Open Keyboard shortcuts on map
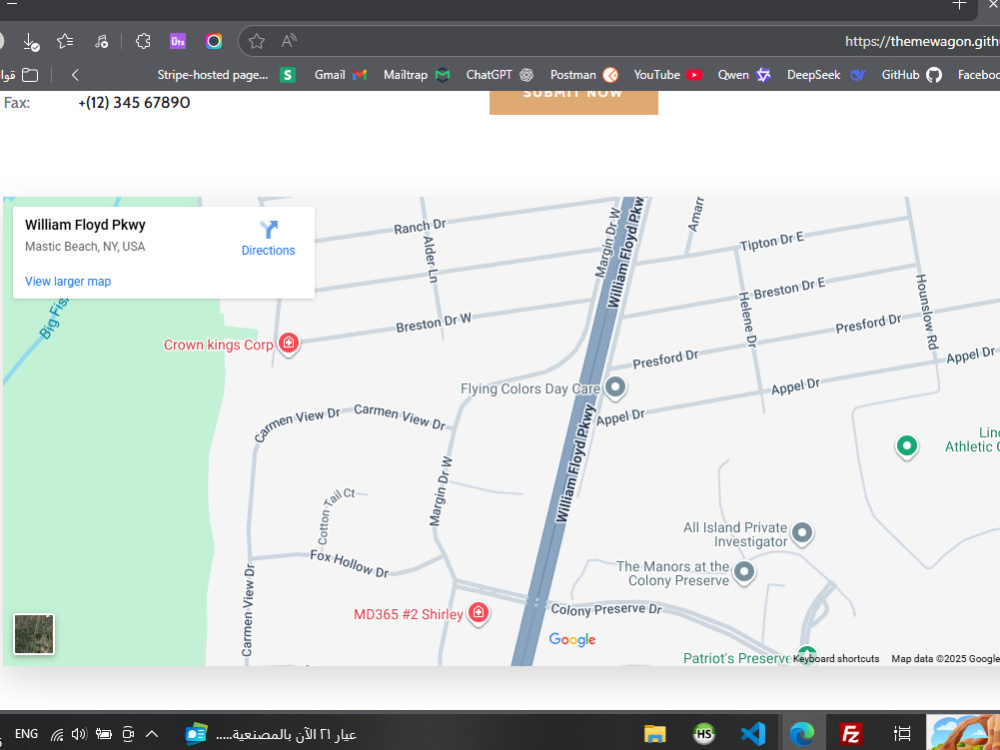This screenshot has width=1000, height=750. pos(836,659)
